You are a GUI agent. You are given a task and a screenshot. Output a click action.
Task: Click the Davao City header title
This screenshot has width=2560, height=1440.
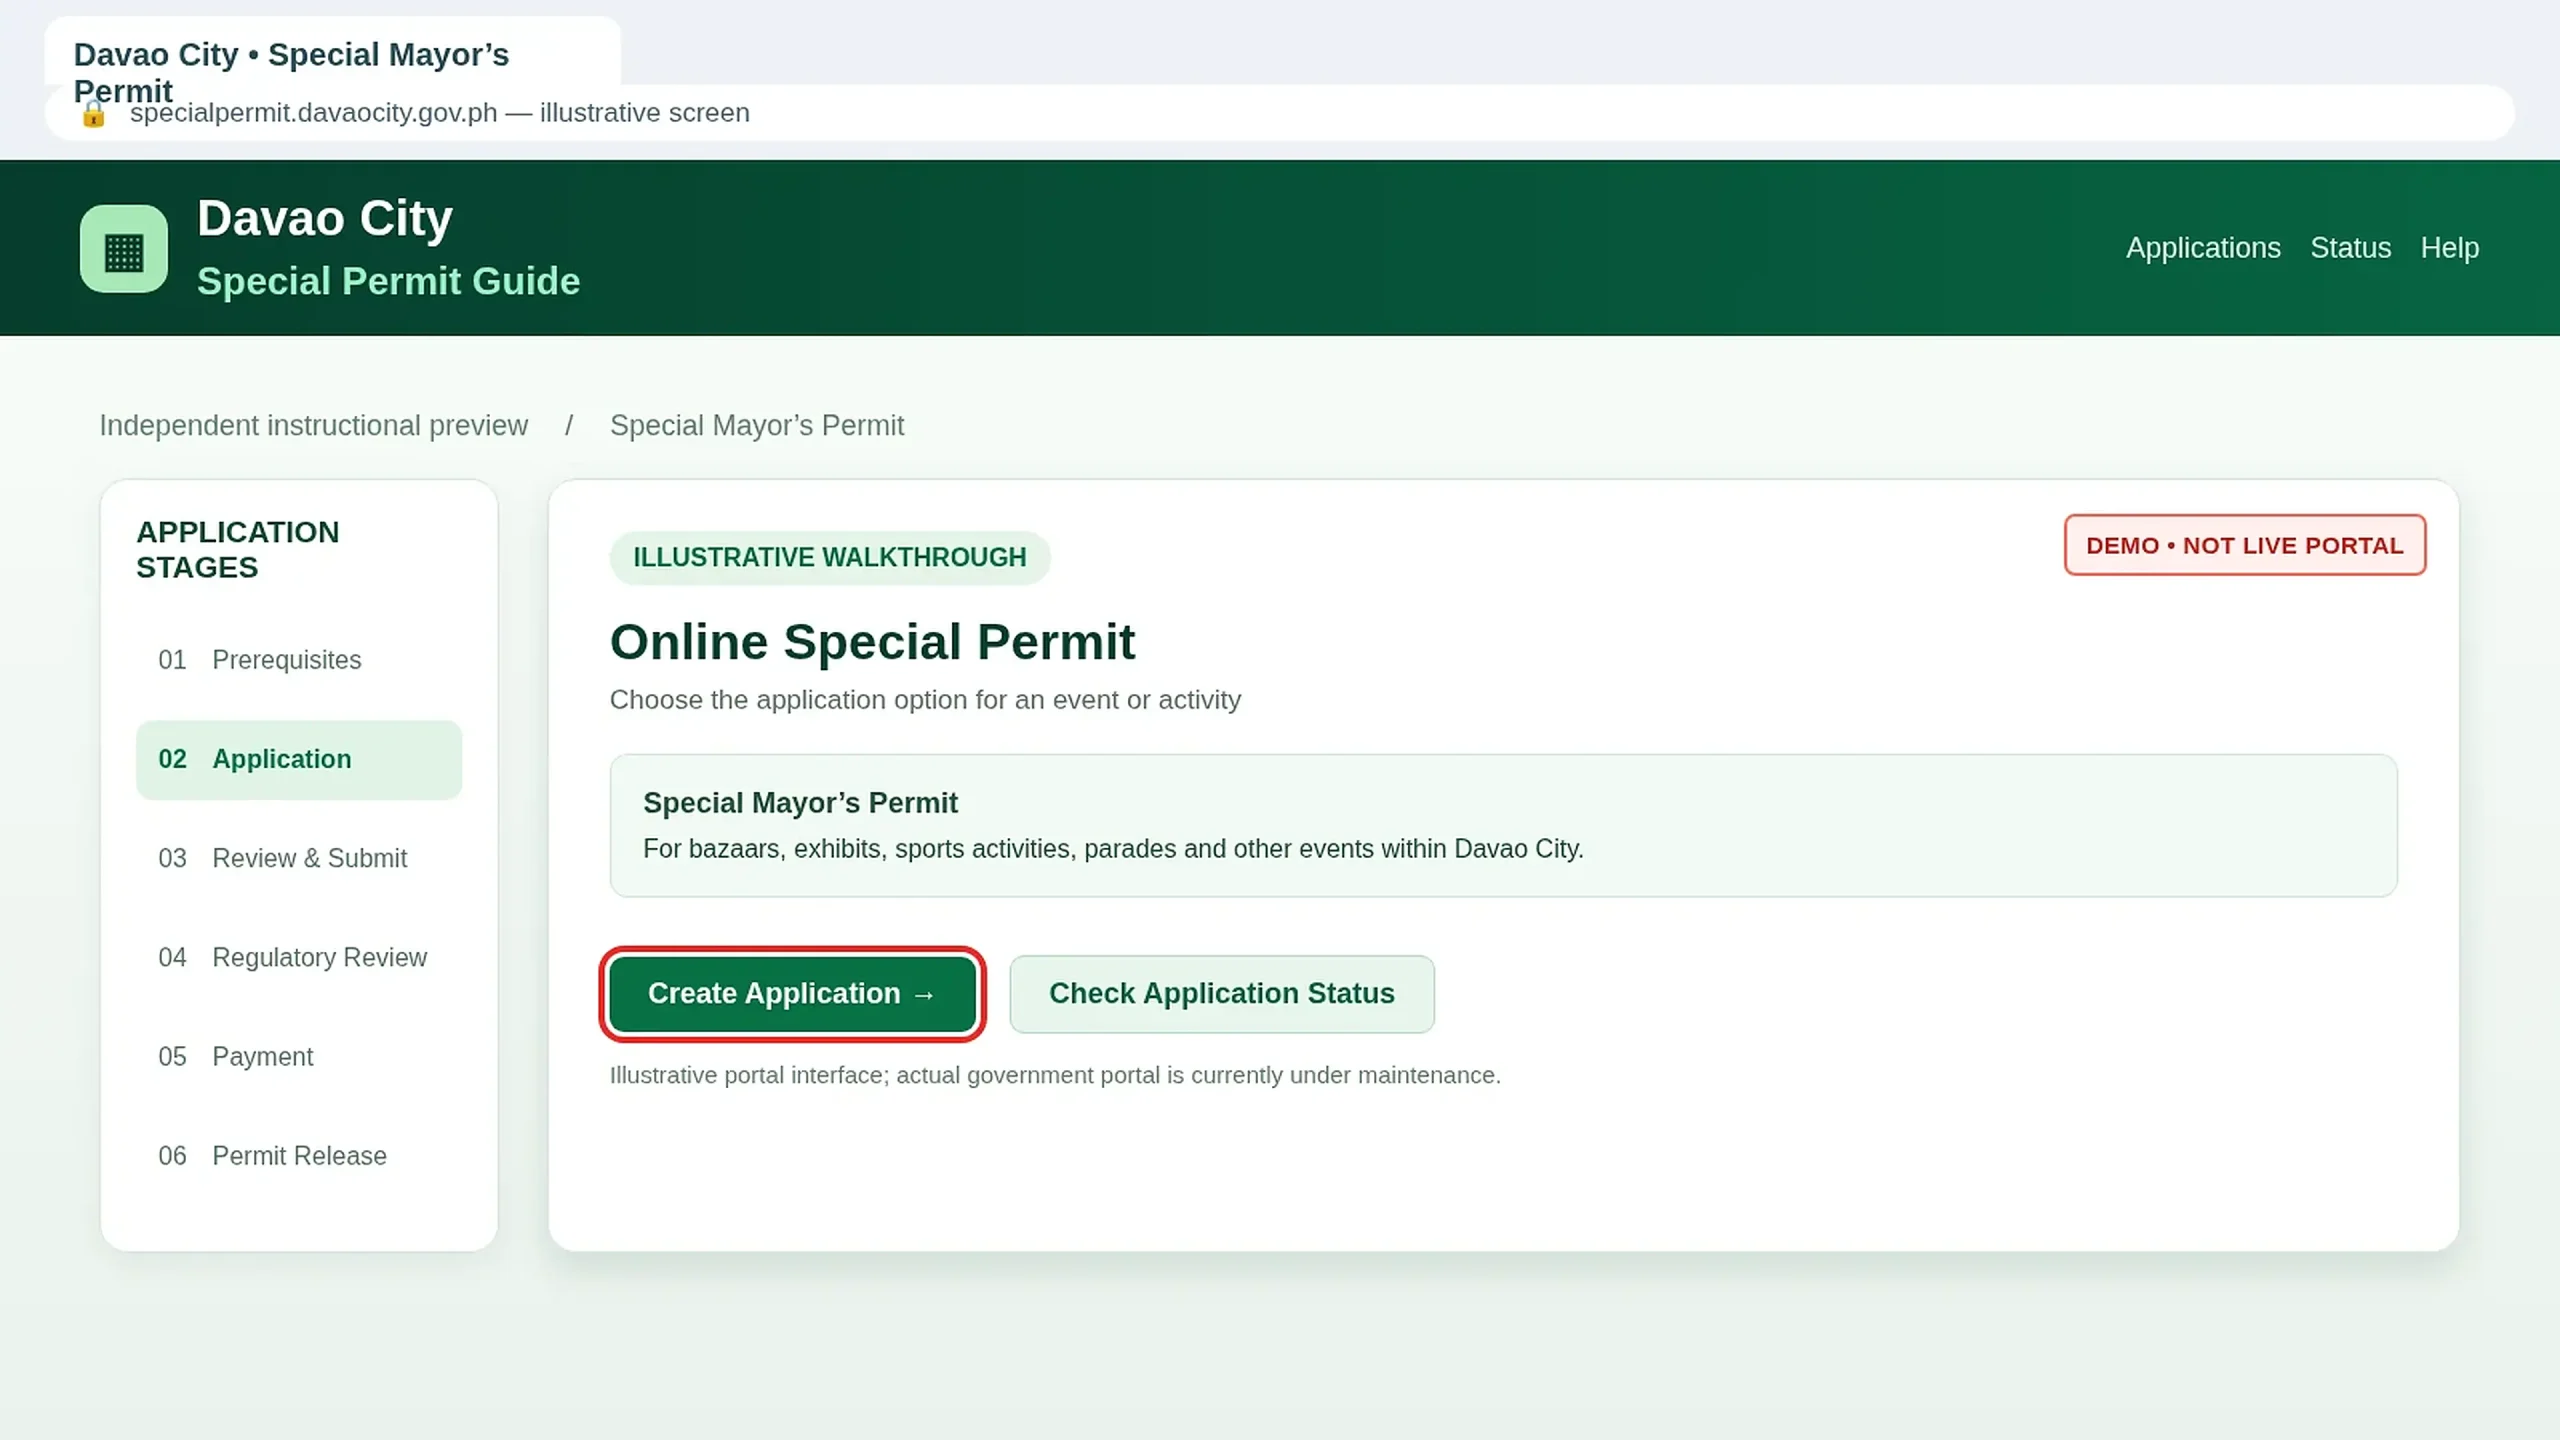[x=325, y=219]
